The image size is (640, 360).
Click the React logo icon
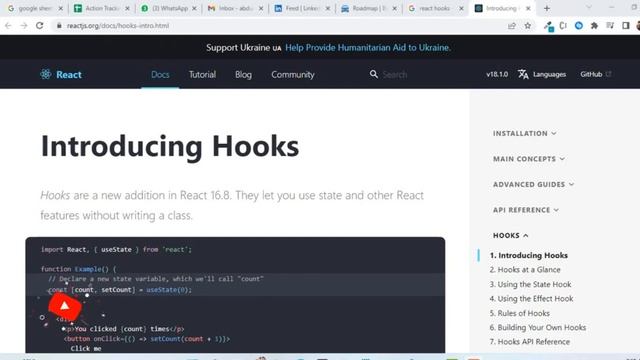click(x=46, y=74)
